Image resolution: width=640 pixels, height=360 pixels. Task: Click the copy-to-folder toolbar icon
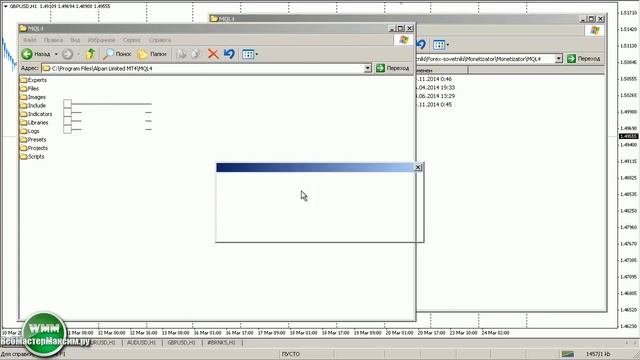tap(196, 54)
